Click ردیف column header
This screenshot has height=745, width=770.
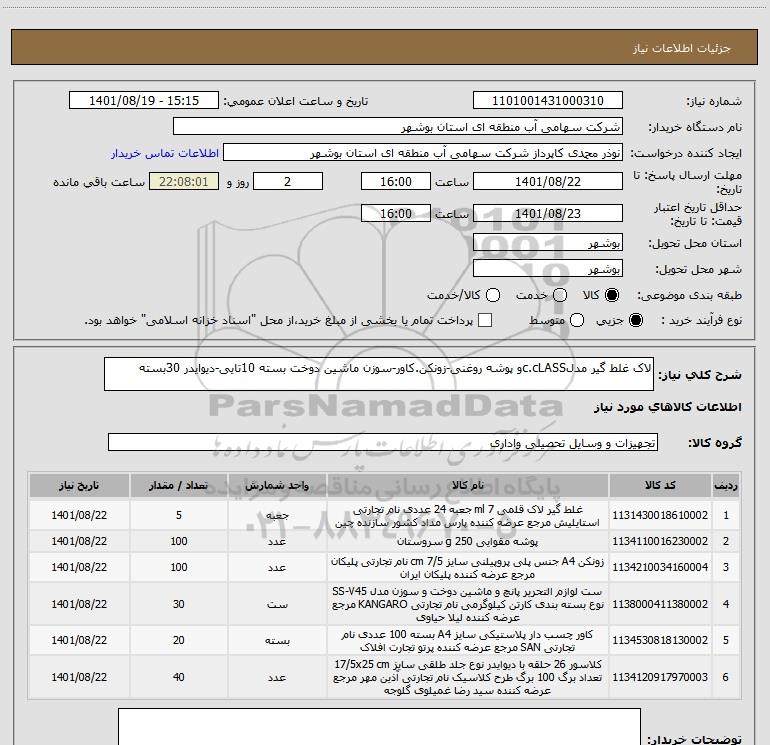pos(725,486)
